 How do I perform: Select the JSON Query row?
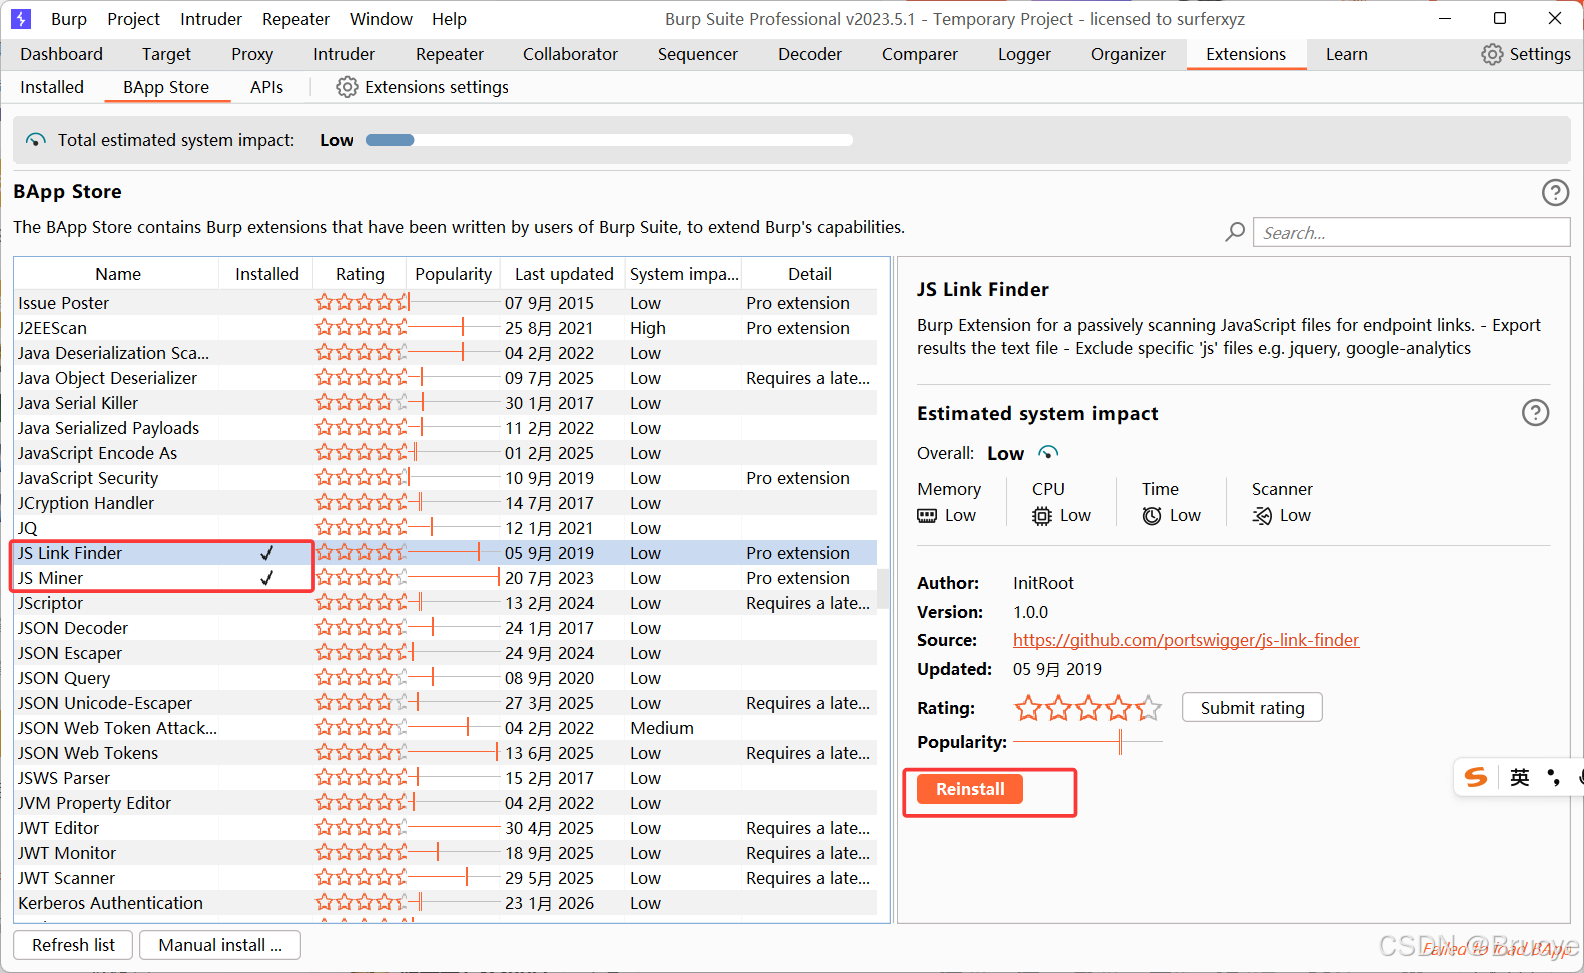[x=446, y=678]
